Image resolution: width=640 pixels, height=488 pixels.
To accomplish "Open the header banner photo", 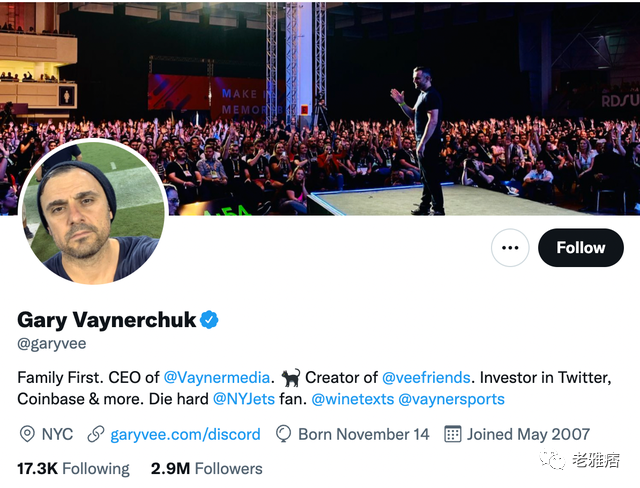I will 320,108.
